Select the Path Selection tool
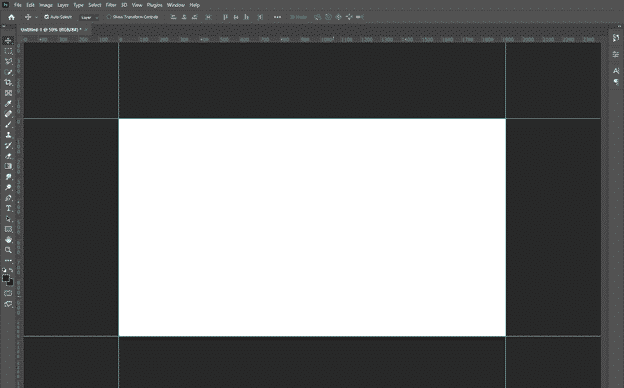This screenshot has width=624, height=388. [8, 218]
